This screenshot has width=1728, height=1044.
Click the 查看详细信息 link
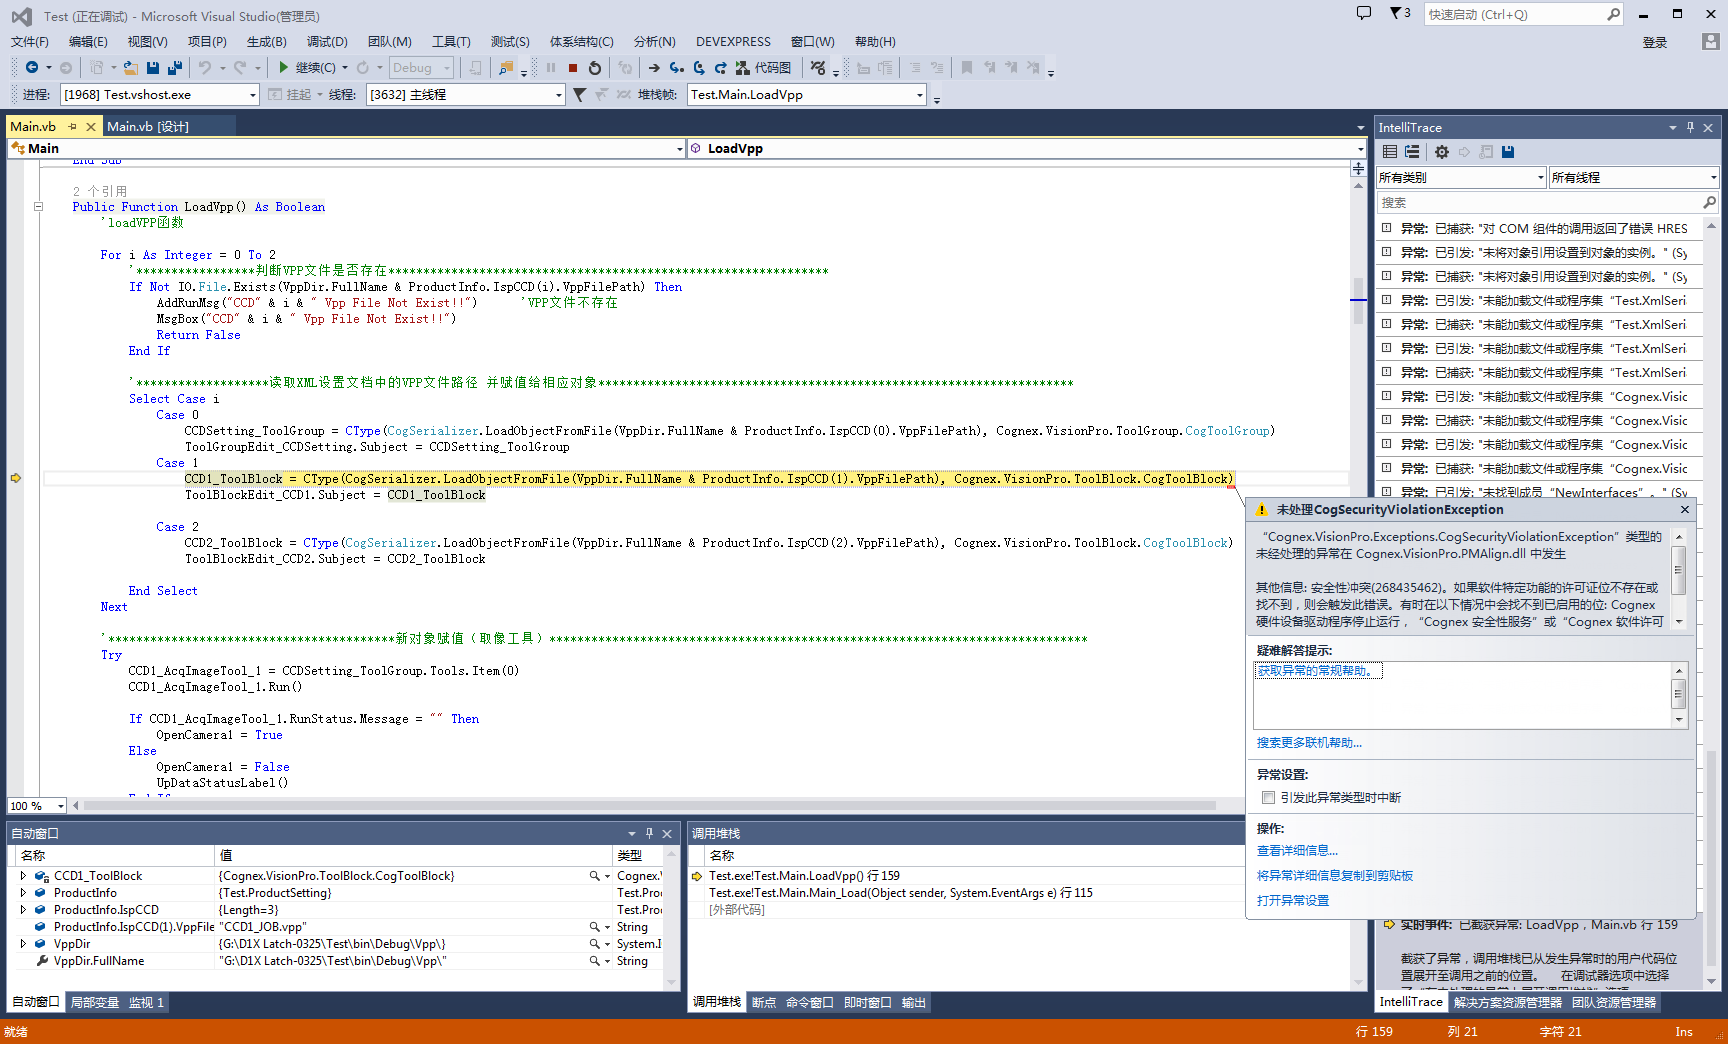[x=1297, y=851]
